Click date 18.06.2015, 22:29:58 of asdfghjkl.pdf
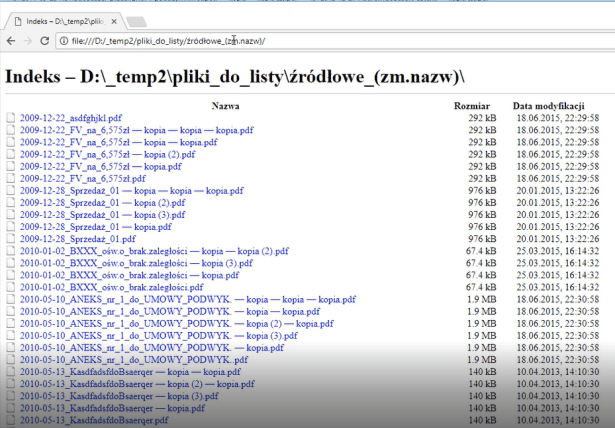The width and height of the screenshot is (615, 428). point(558,118)
